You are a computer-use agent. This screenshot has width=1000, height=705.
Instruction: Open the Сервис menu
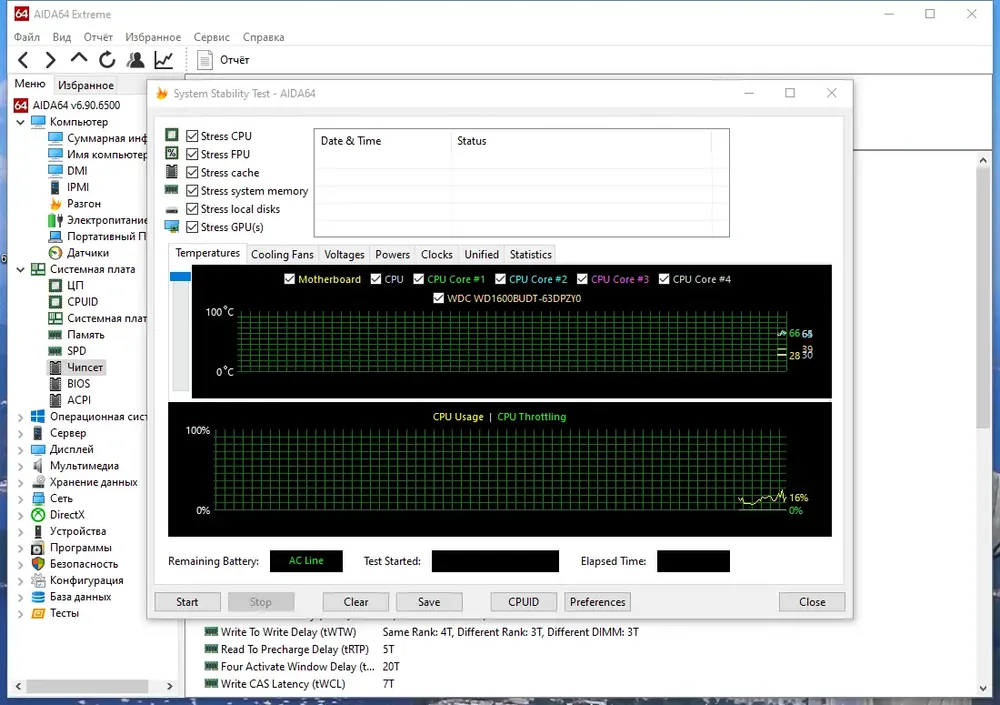pos(211,37)
